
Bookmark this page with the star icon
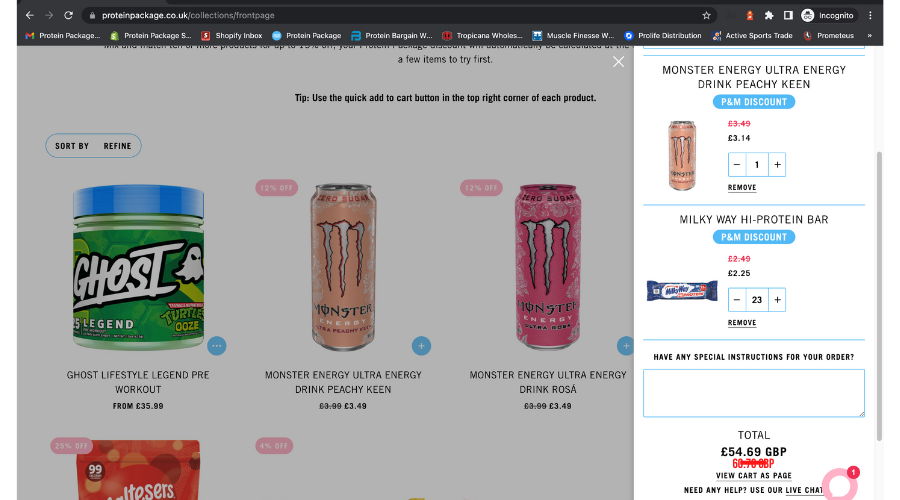tap(707, 15)
